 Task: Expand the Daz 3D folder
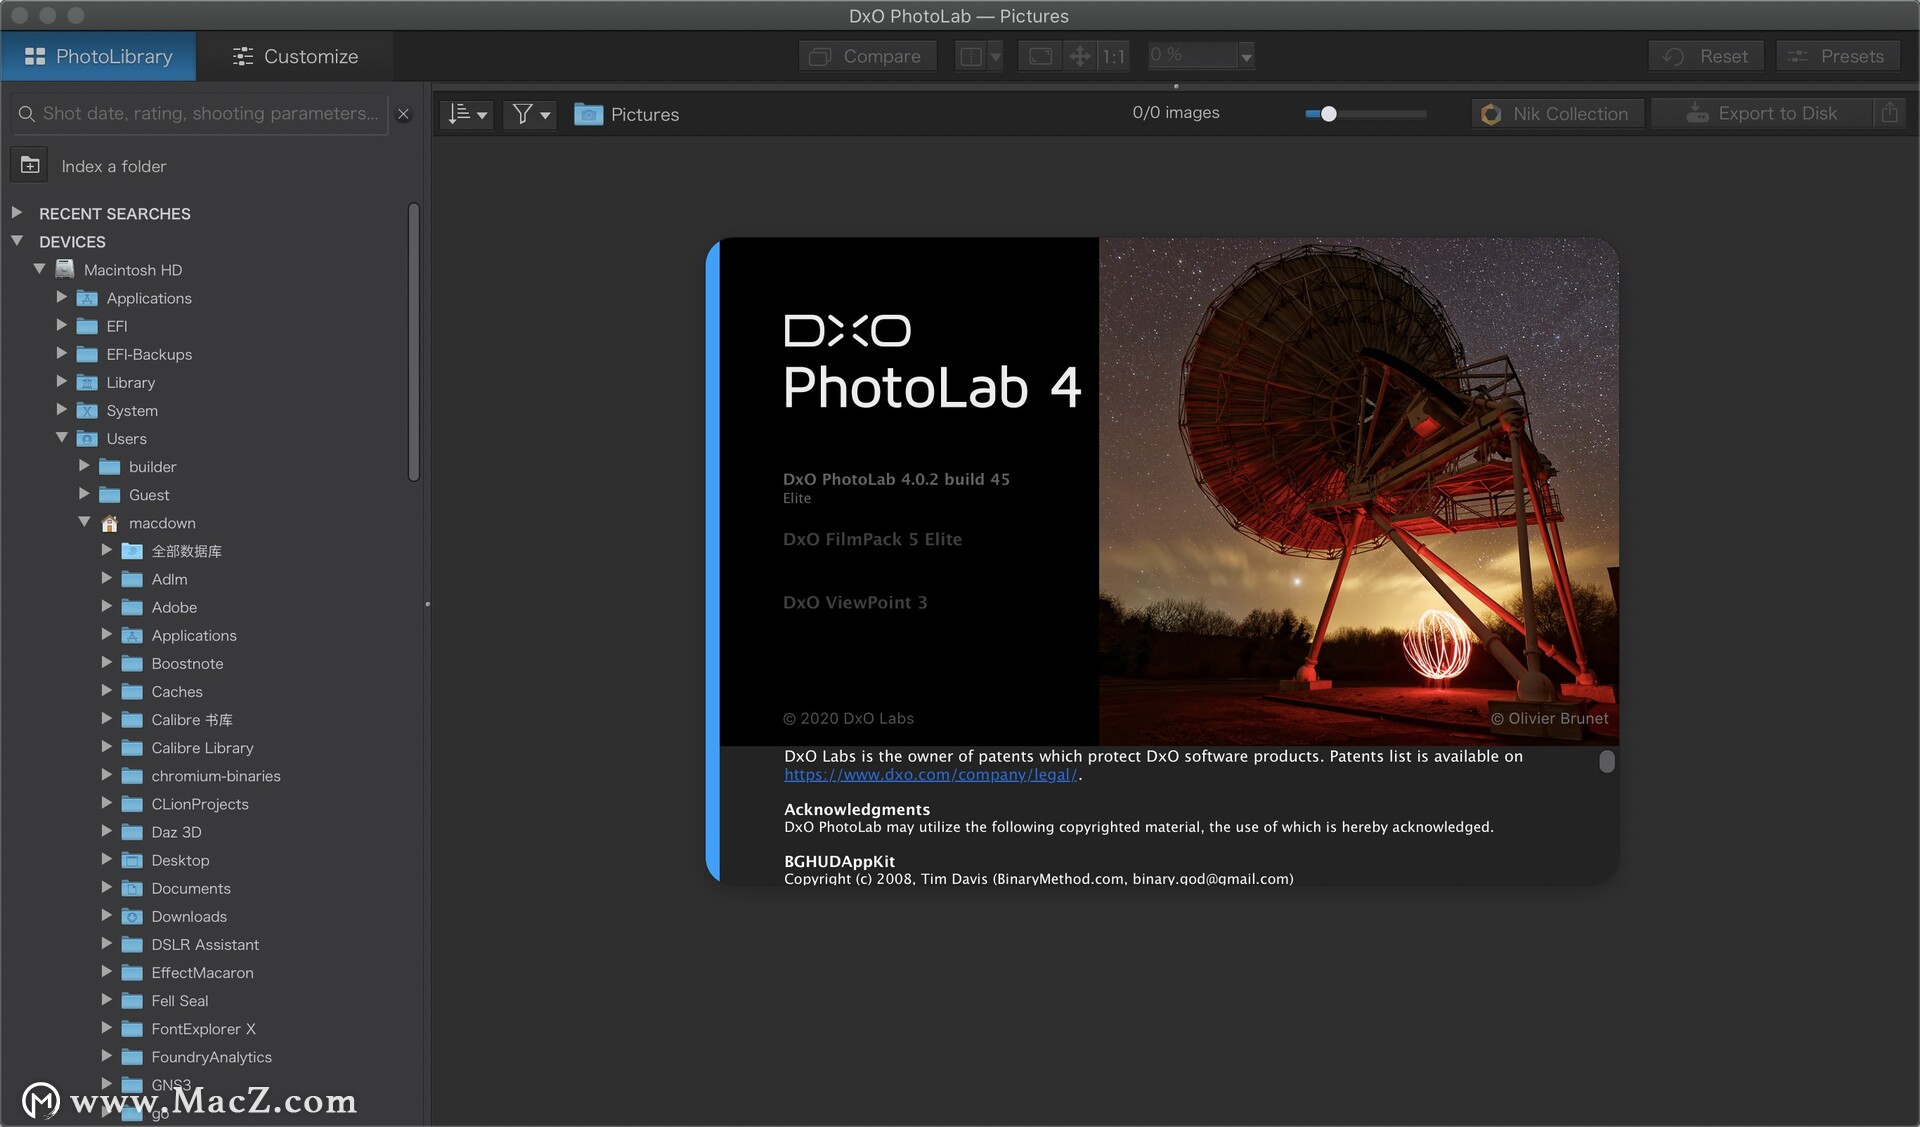tap(107, 830)
